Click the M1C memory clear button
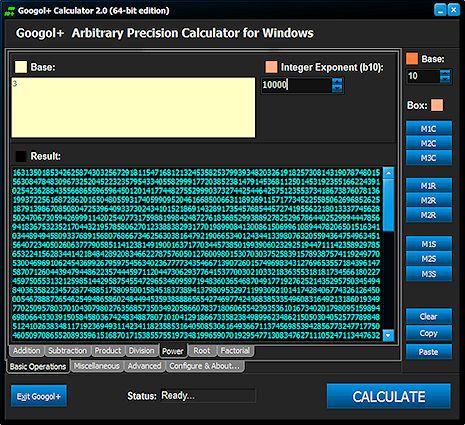The image size is (465, 425). pos(429,129)
